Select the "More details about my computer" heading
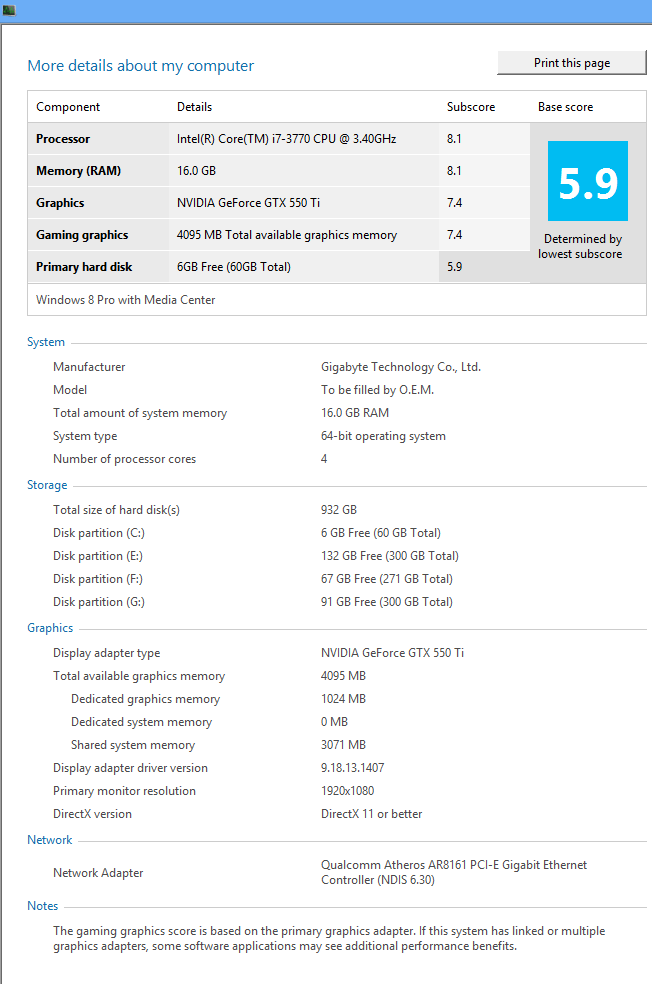 (140, 66)
